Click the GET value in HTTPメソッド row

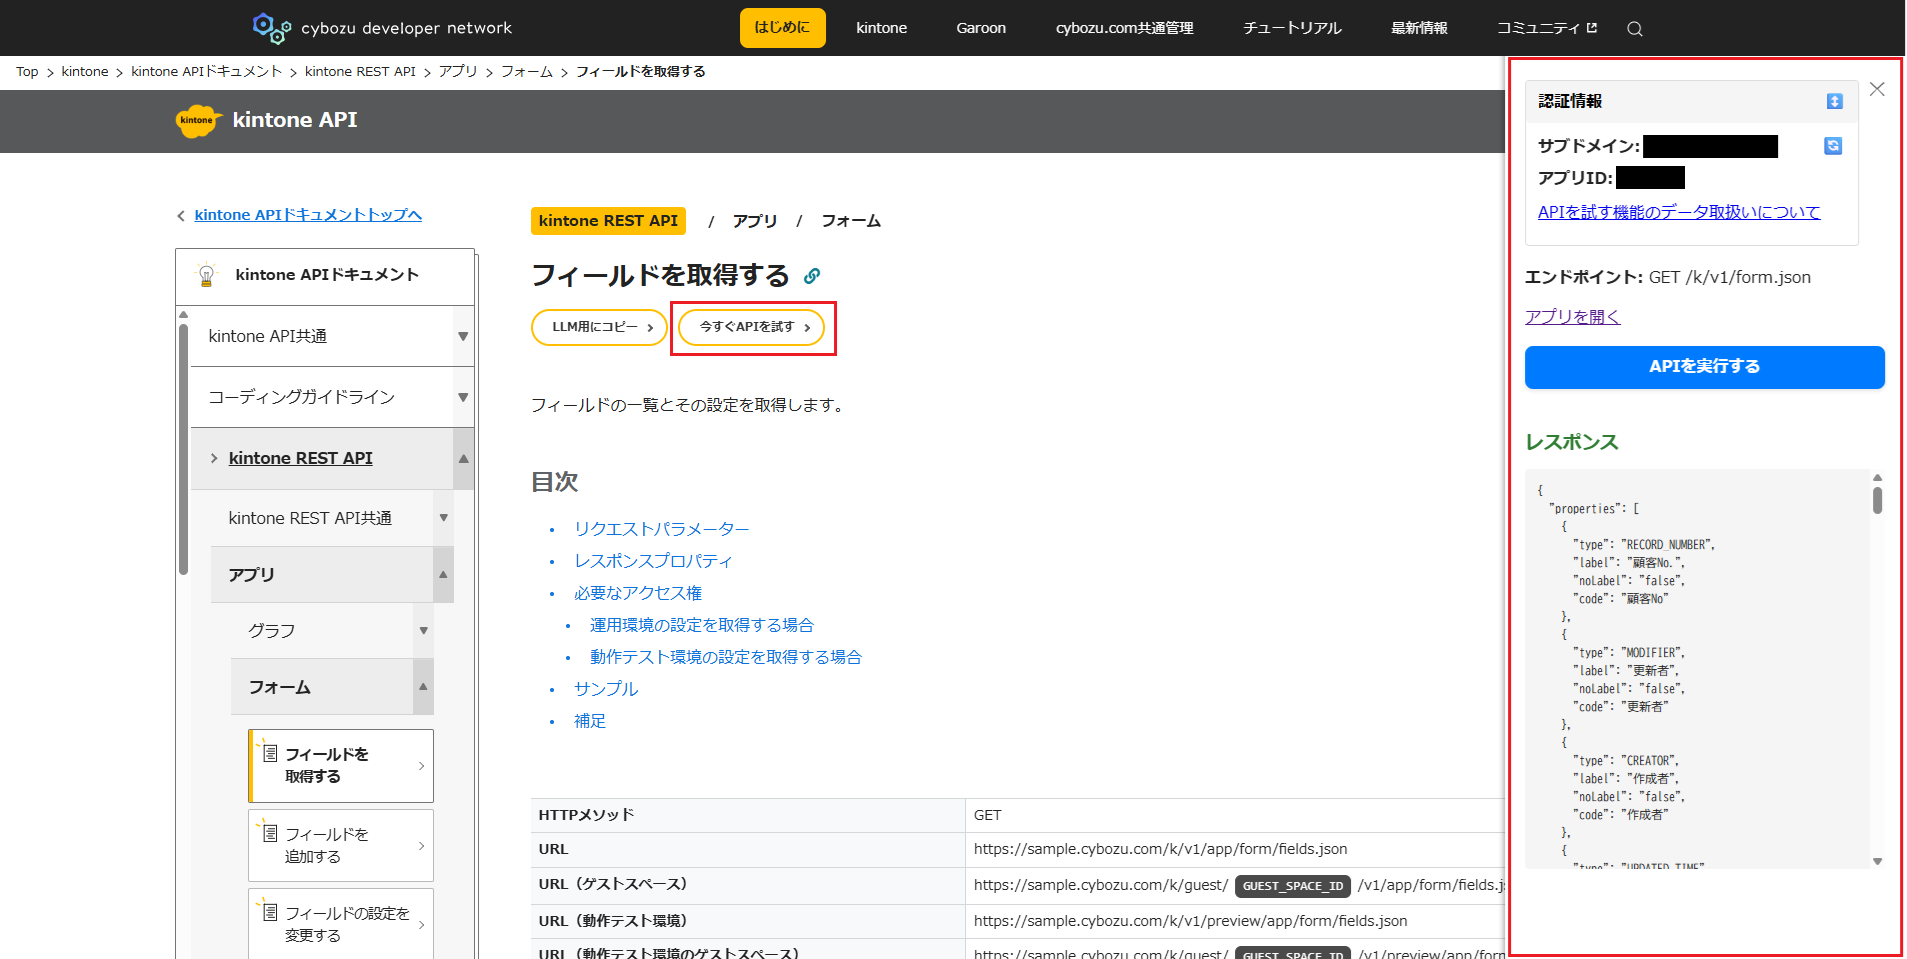tap(987, 815)
